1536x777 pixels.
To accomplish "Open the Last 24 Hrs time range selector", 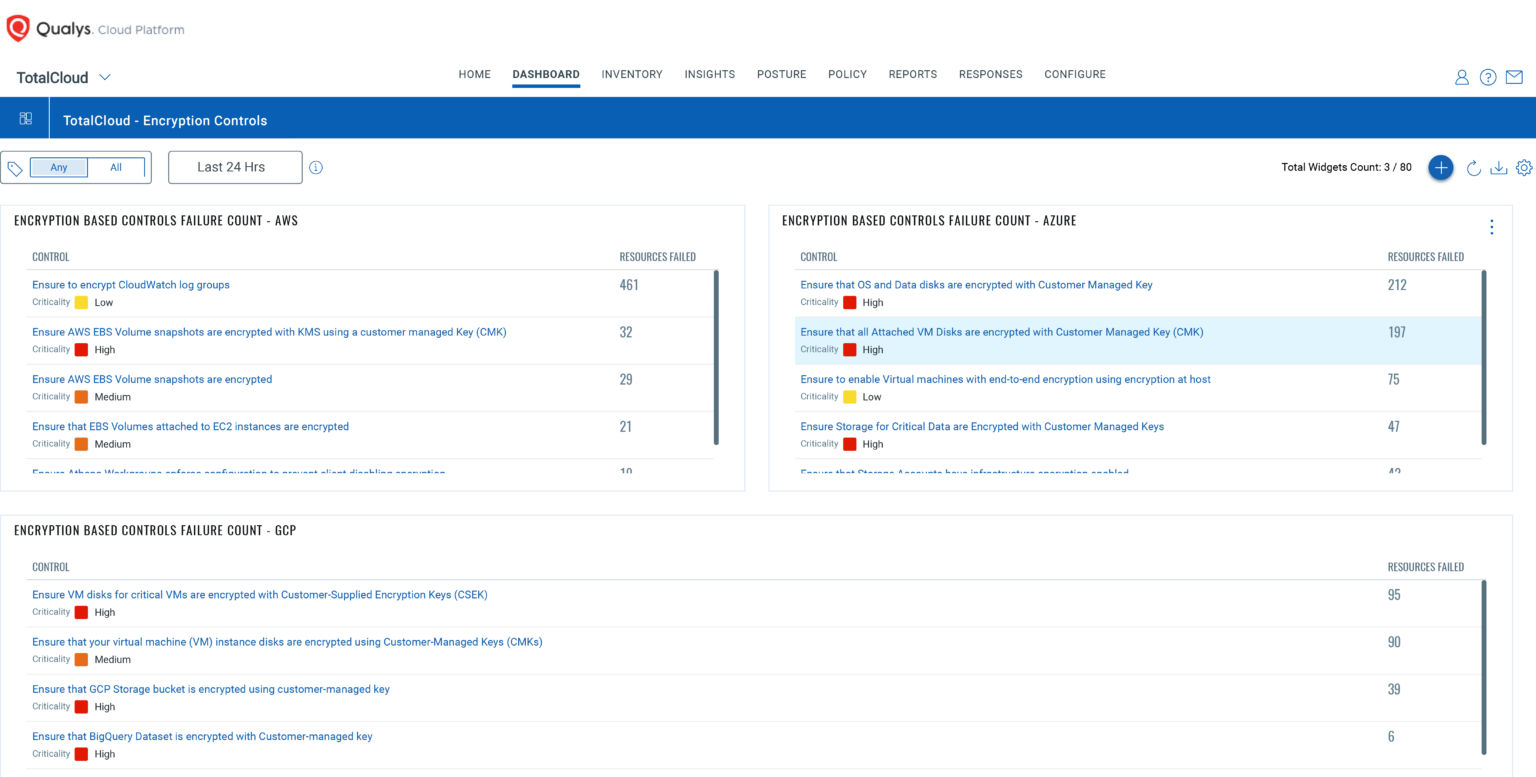I will [234, 166].
